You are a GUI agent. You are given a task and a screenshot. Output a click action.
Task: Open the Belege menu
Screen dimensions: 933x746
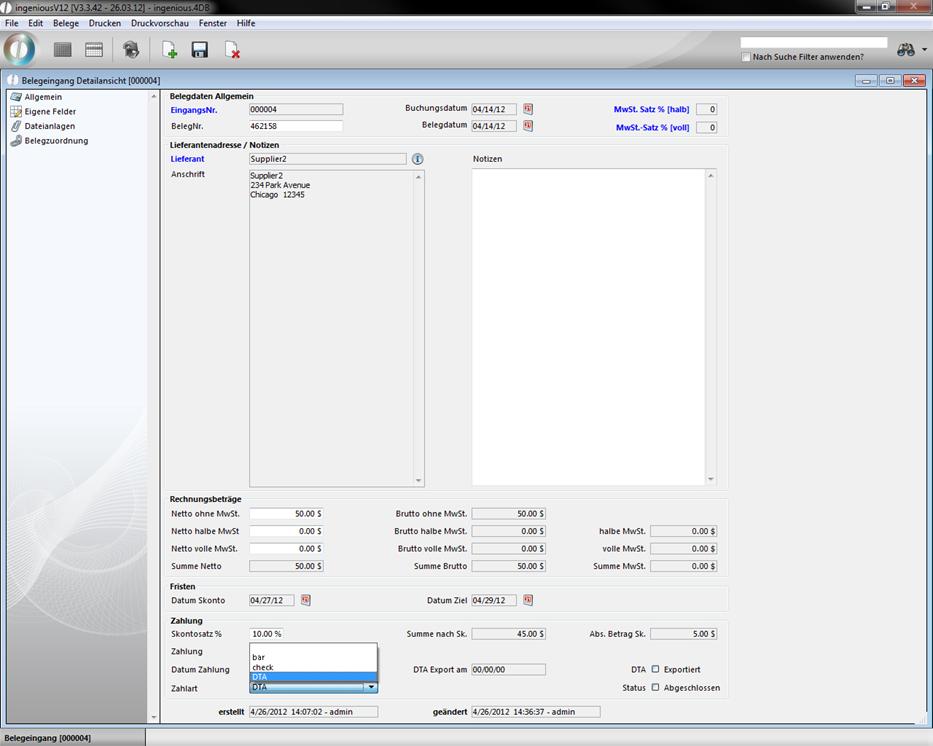pos(66,23)
